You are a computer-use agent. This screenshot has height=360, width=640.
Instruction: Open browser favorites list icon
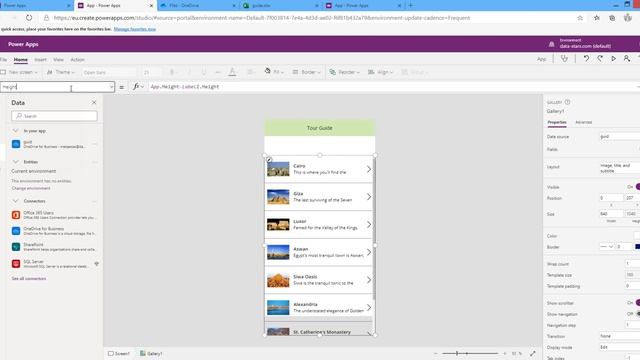597,18
